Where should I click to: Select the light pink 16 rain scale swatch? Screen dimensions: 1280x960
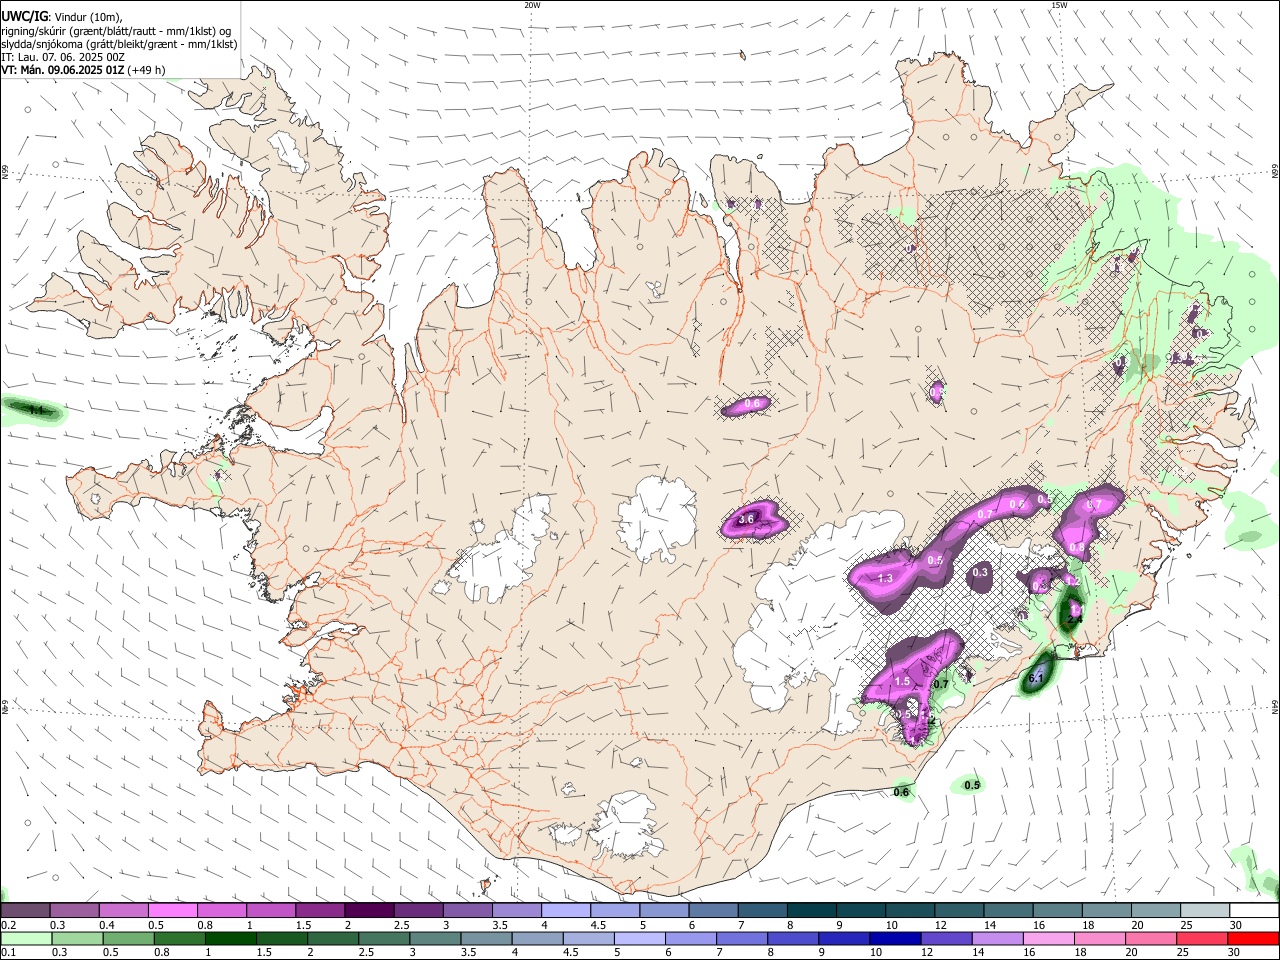(x=1048, y=938)
